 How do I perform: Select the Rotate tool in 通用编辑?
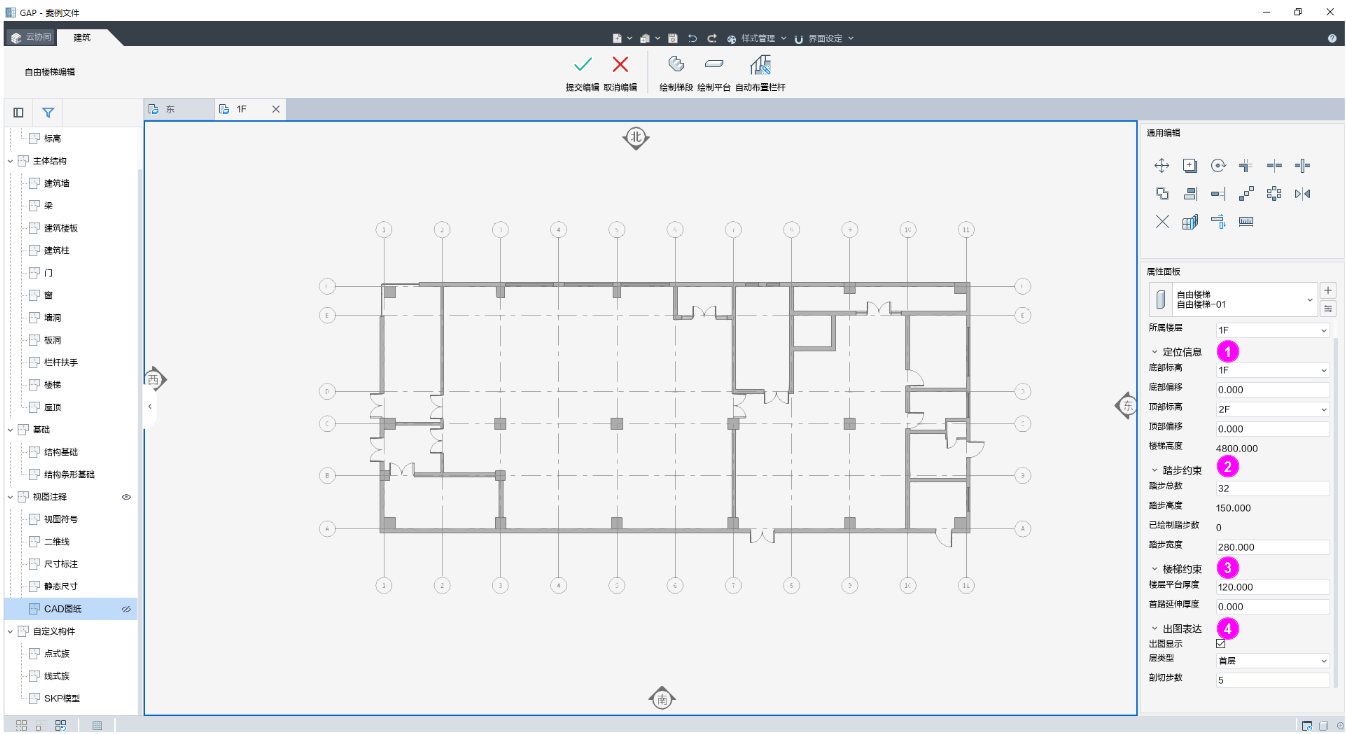click(x=1218, y=166)
